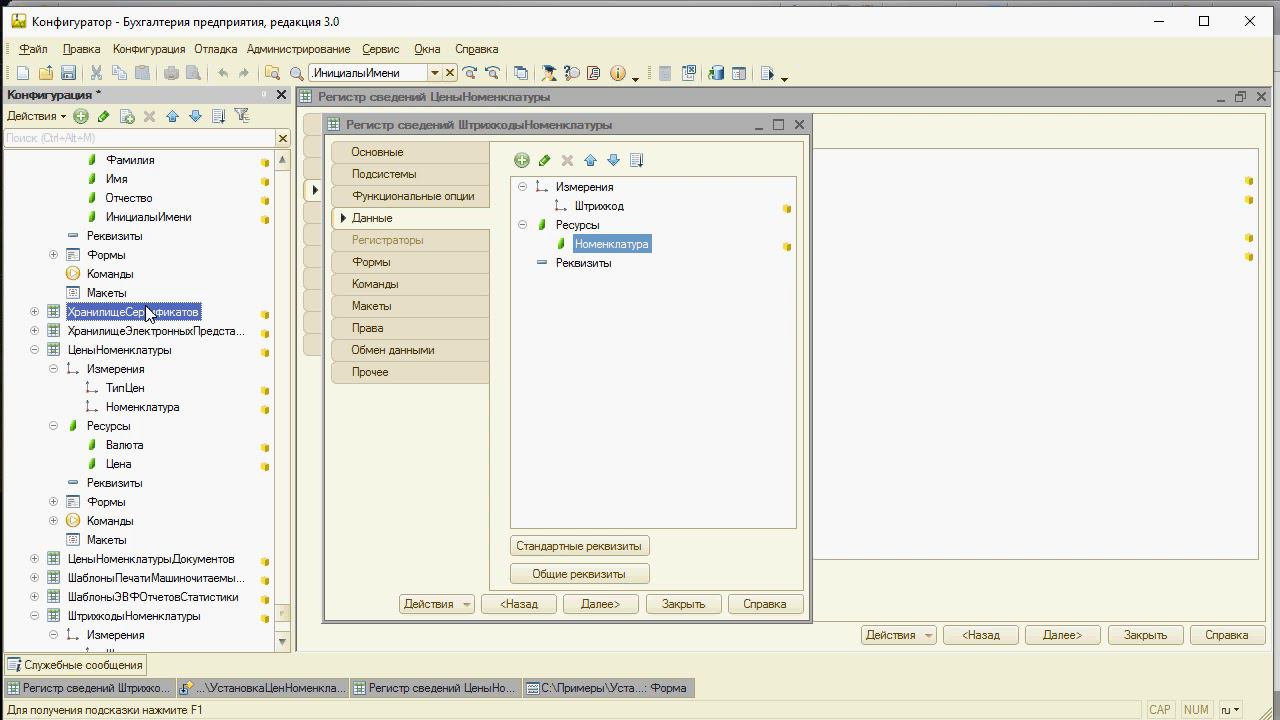Expand ХранилищеСертификатов node in tree
1280x720 pixels.
pyautogui.click(x=34, y=312)
